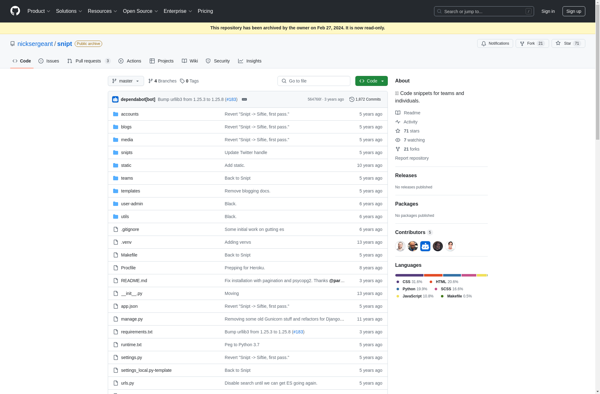Open the Solutions menu dropdown
Image resolution: width=600 pixels, height=394 pixels.
pos(69,11)
